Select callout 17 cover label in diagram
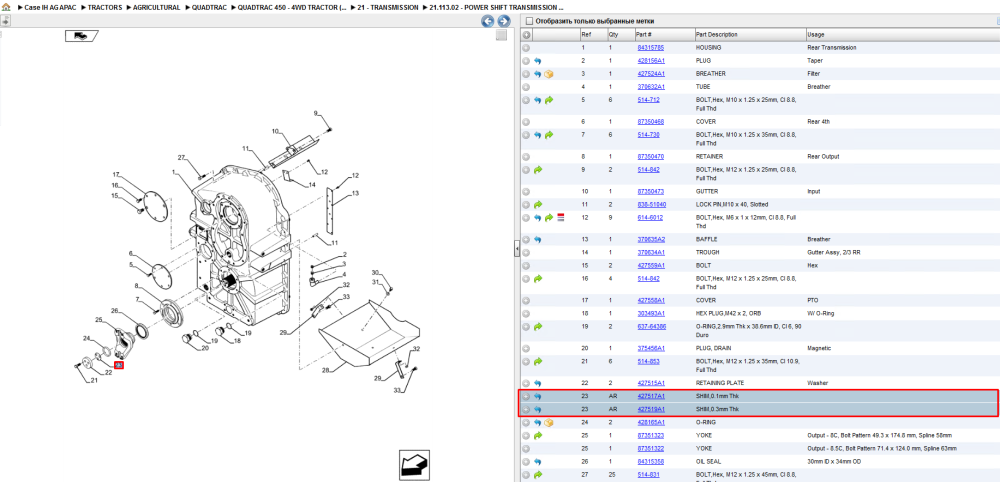This screenshot has width=1000, height=482. click(116, 174)
